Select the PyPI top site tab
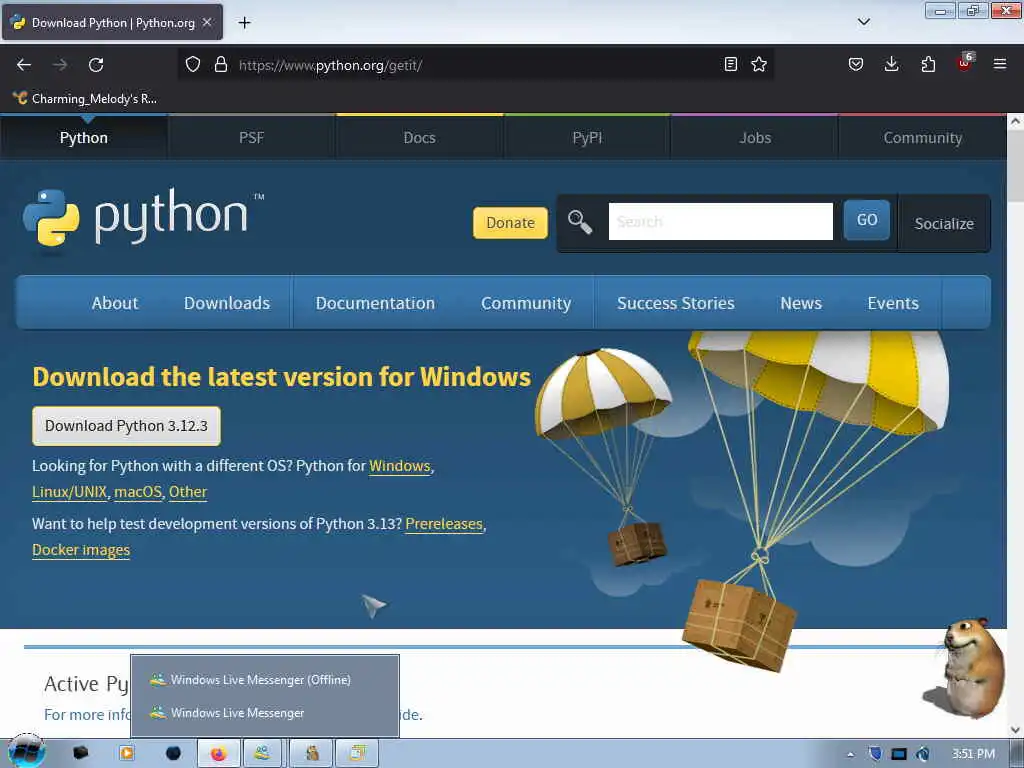 click(587, 137)
